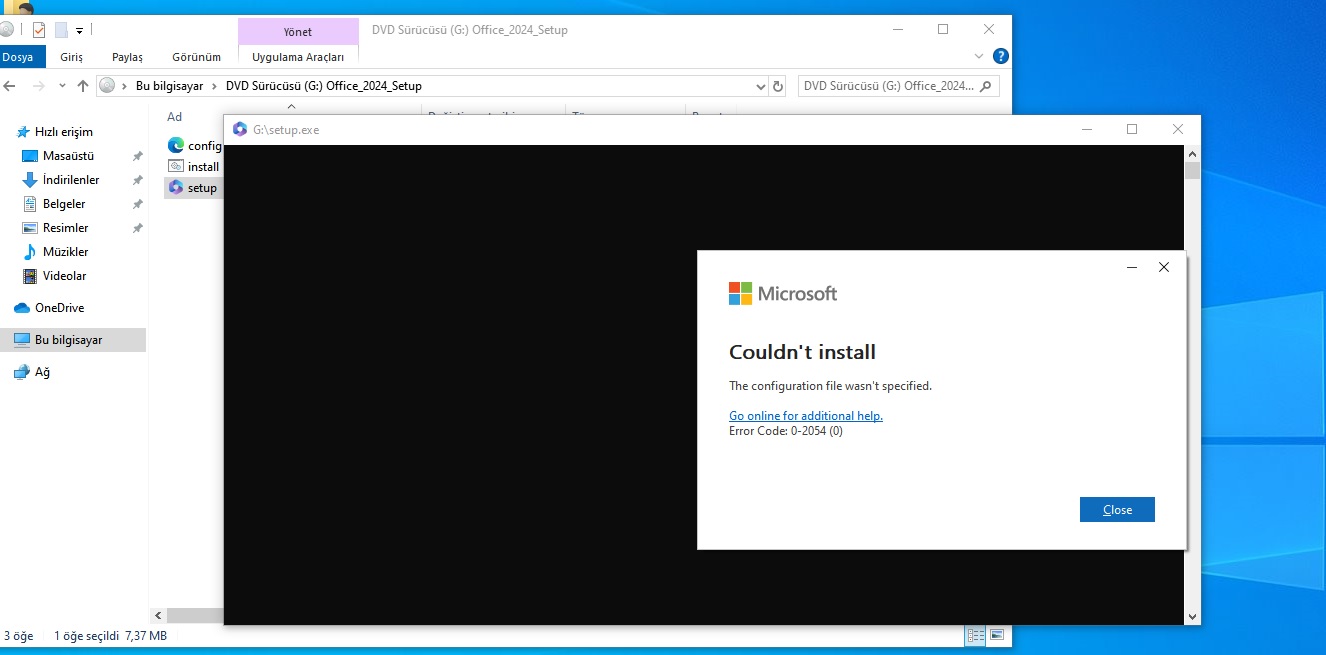The image size is (1326, 655).
Task: Select the config file with Edge icon
Action: coord(194,145)
